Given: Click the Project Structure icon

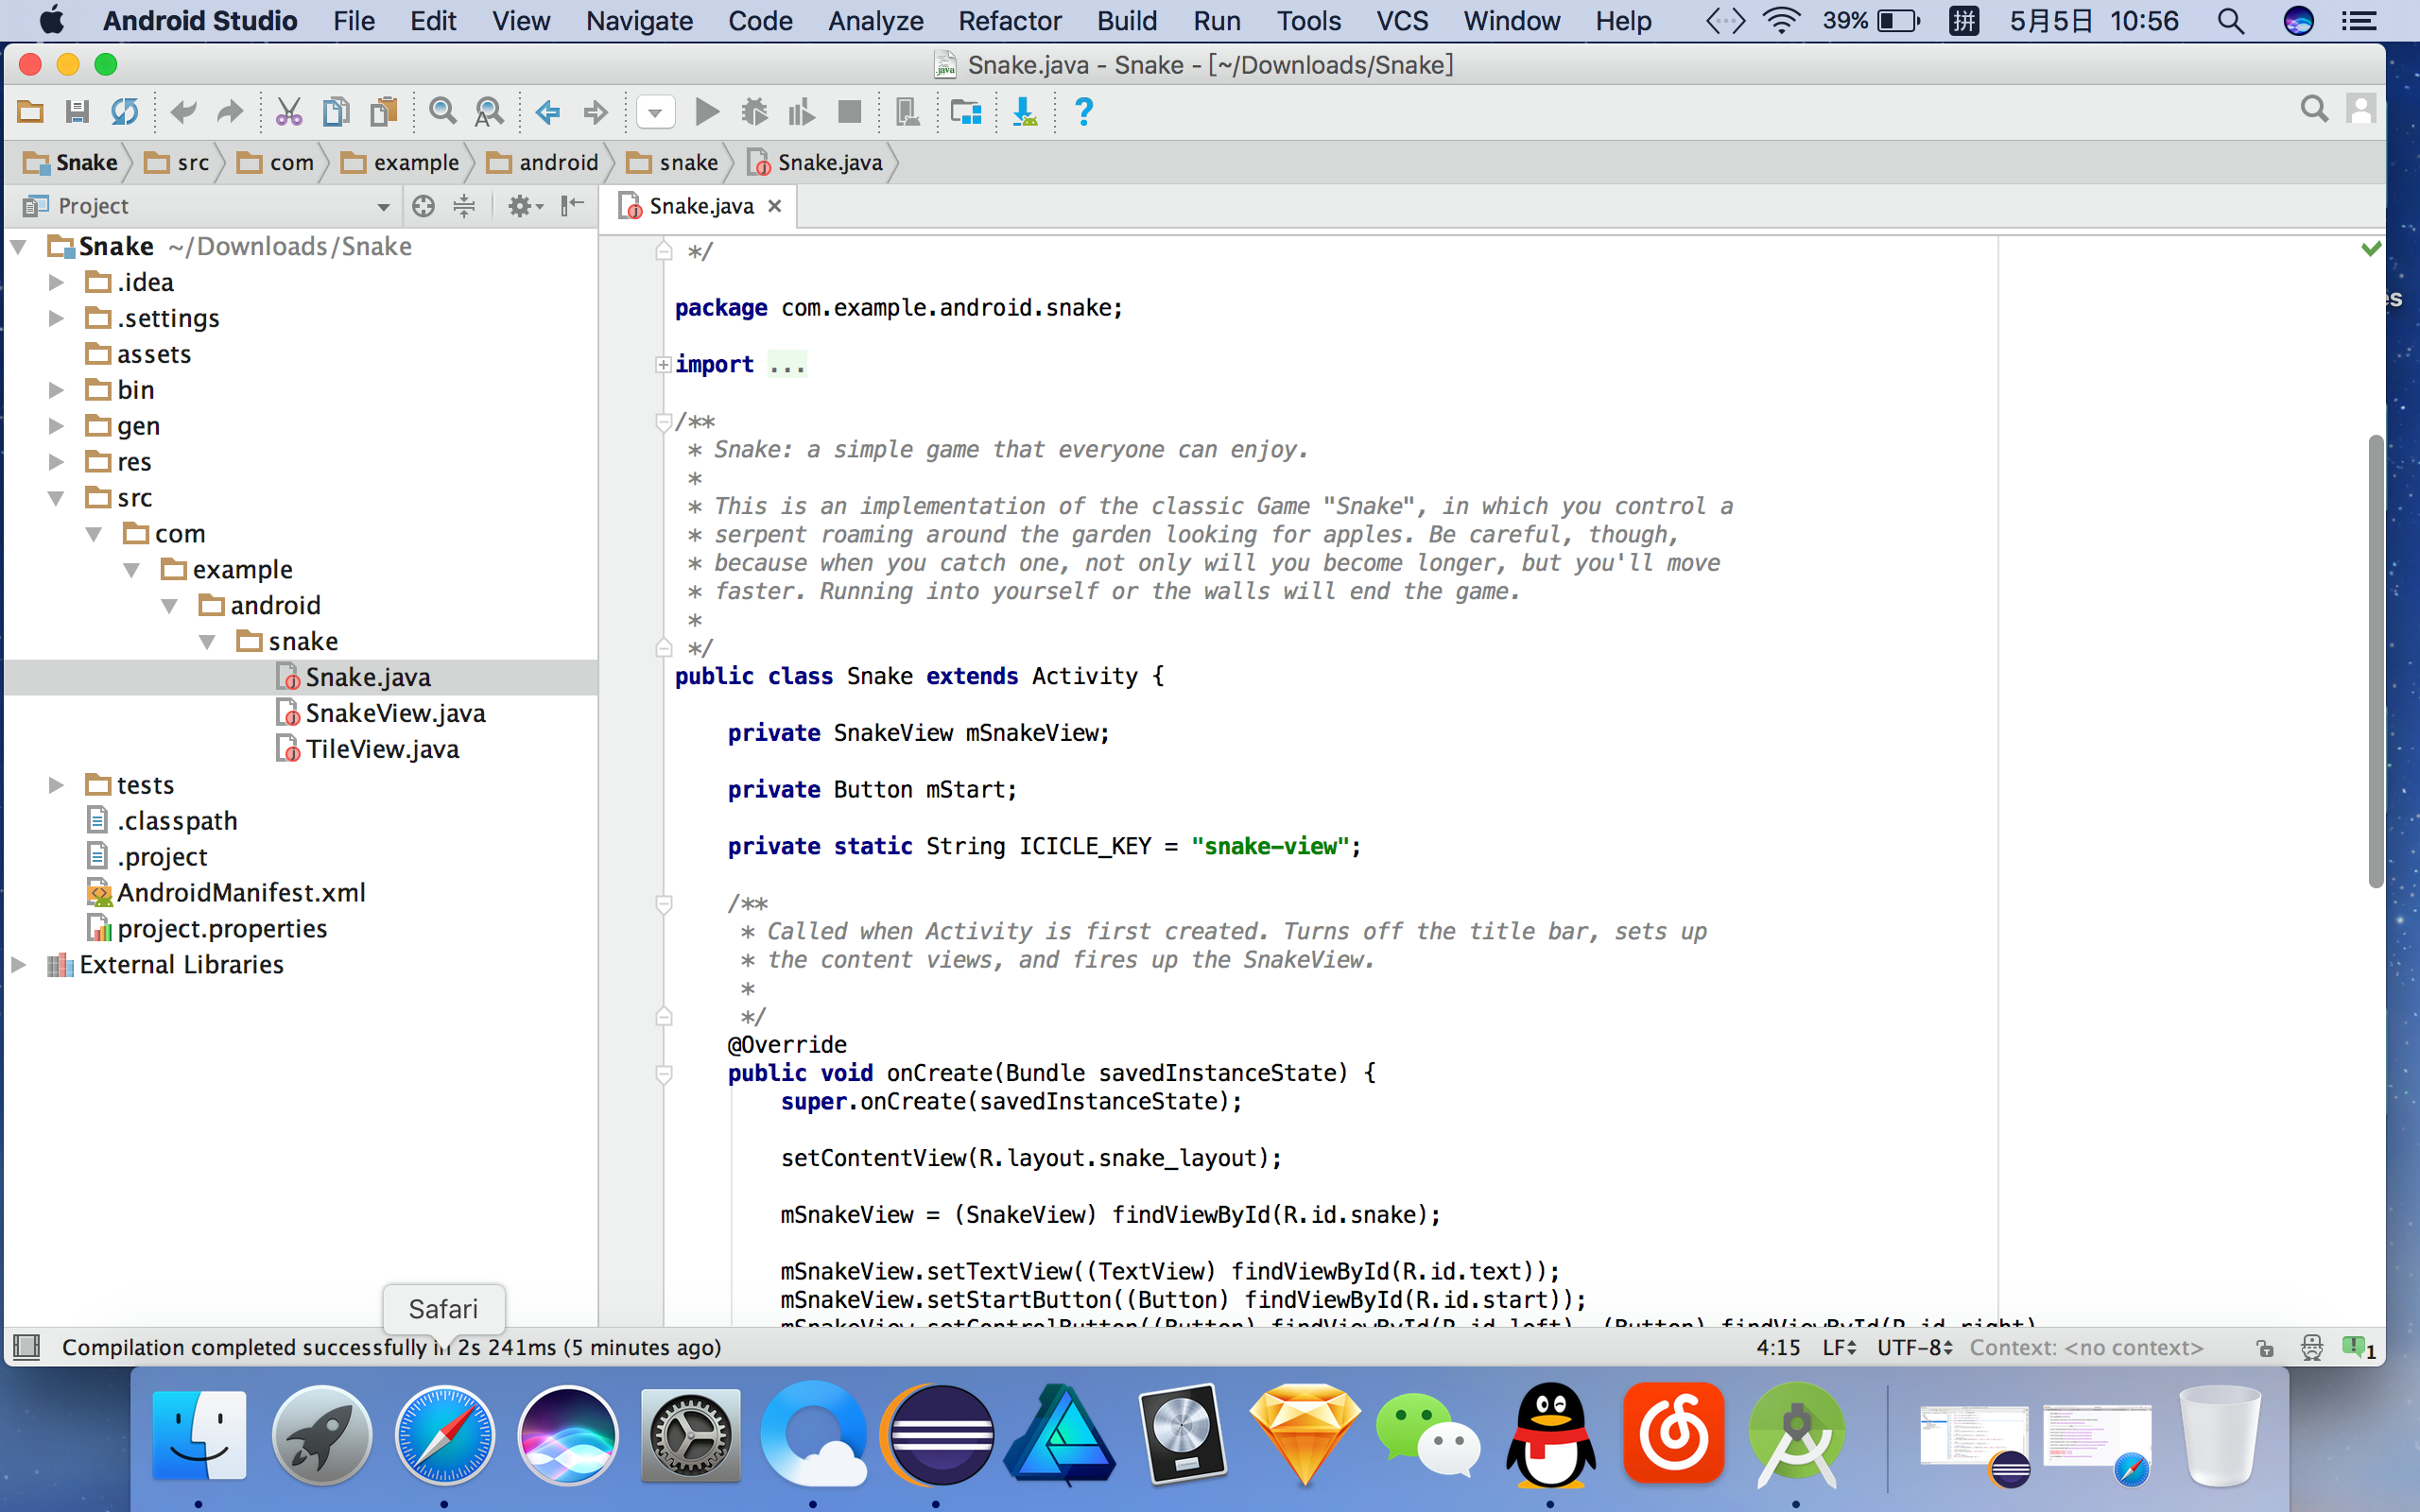Looking at the screenshot, I should [966, 112].
